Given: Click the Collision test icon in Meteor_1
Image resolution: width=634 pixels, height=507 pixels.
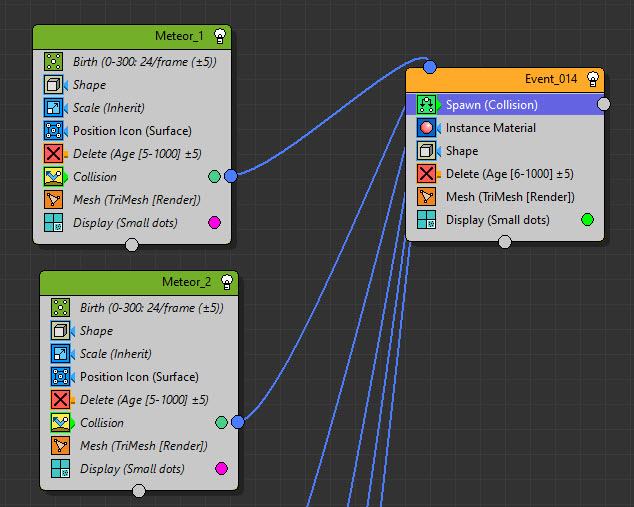Looking at the screenshot, I should [x=53, y=177].
